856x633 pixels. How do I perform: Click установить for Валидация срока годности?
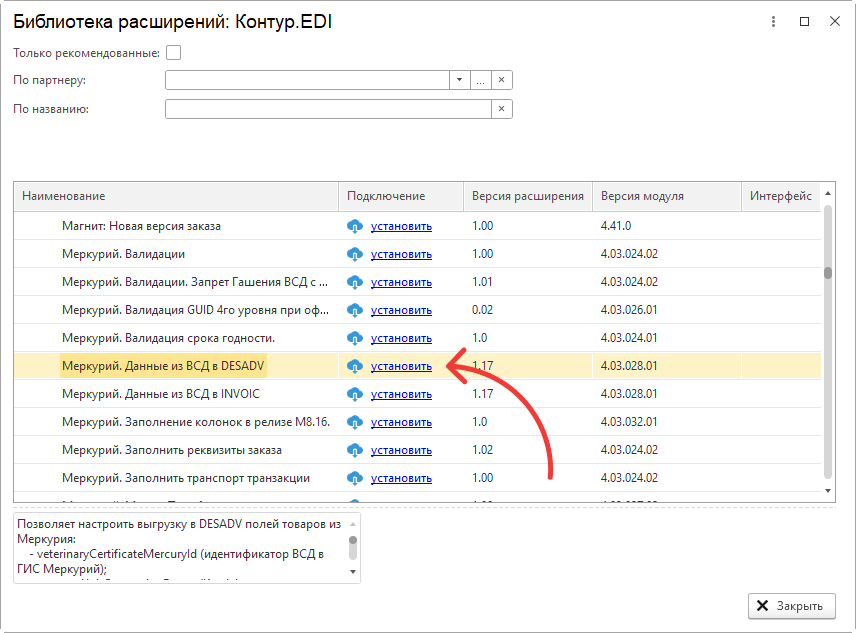pyautogui.click(x=401, y=338)
